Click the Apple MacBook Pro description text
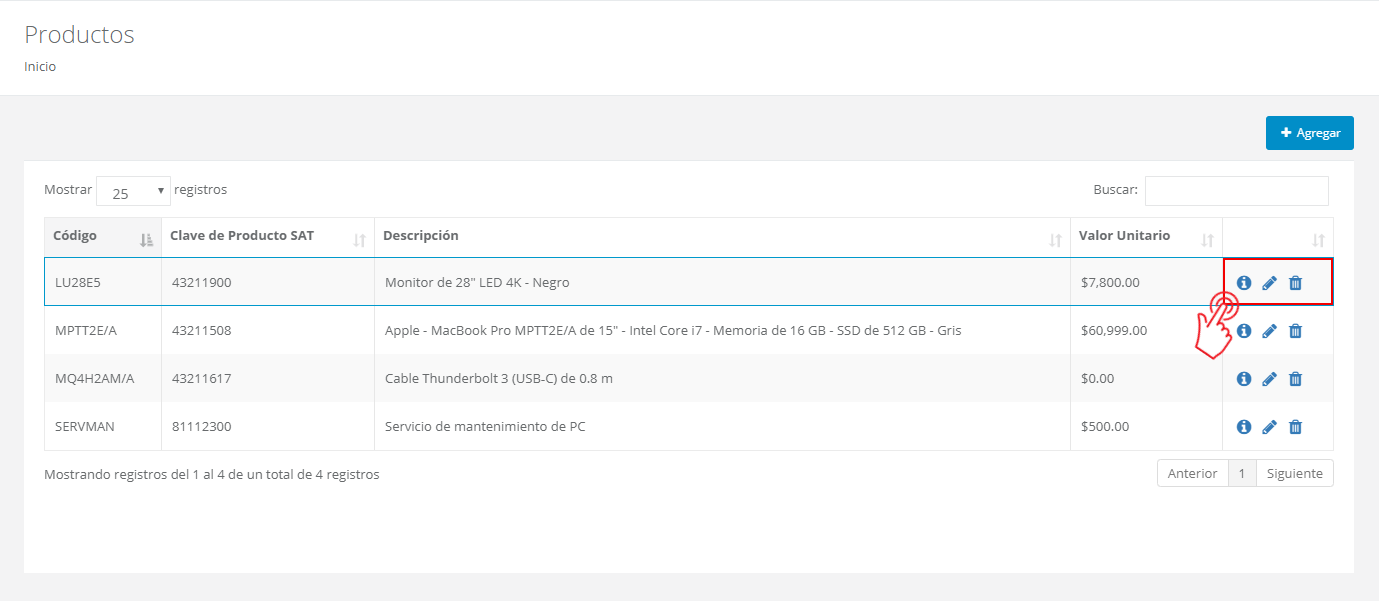 [673, 331]
